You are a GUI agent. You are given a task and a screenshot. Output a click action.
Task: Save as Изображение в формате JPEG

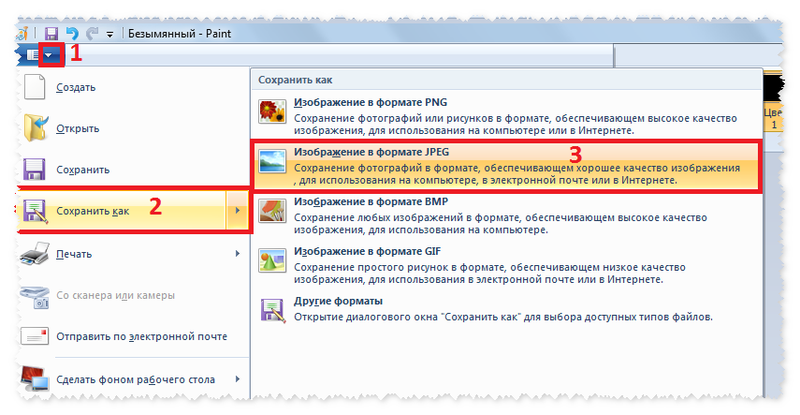pos(507,166)
